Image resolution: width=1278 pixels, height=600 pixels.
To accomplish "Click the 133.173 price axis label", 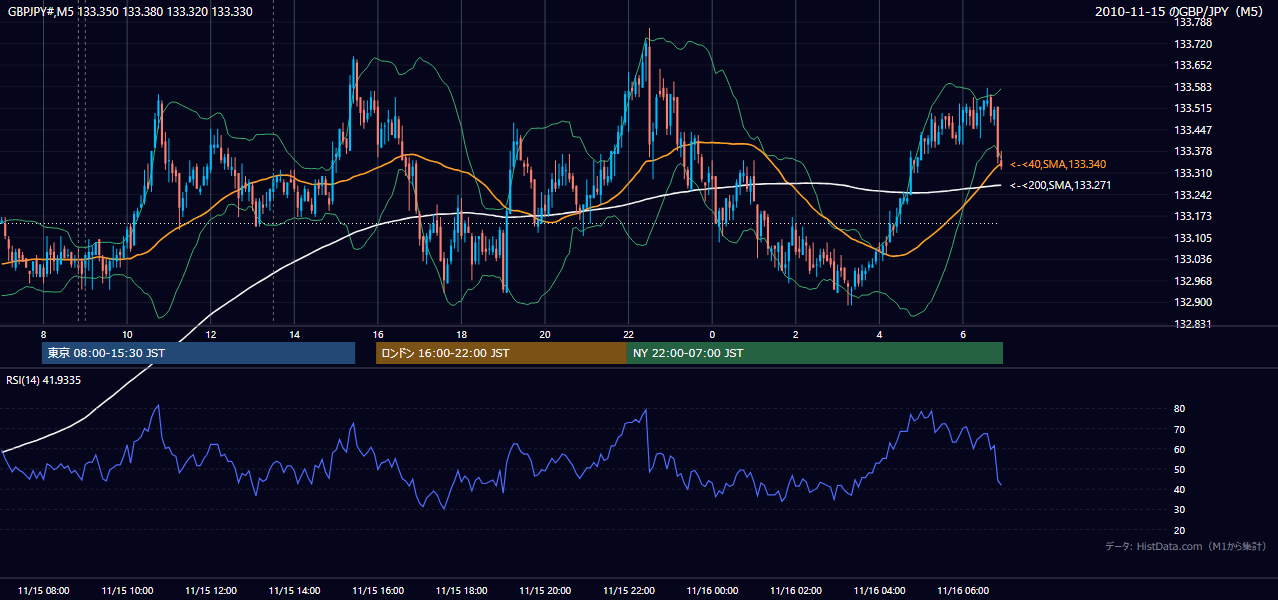I will pos(1193,216).
